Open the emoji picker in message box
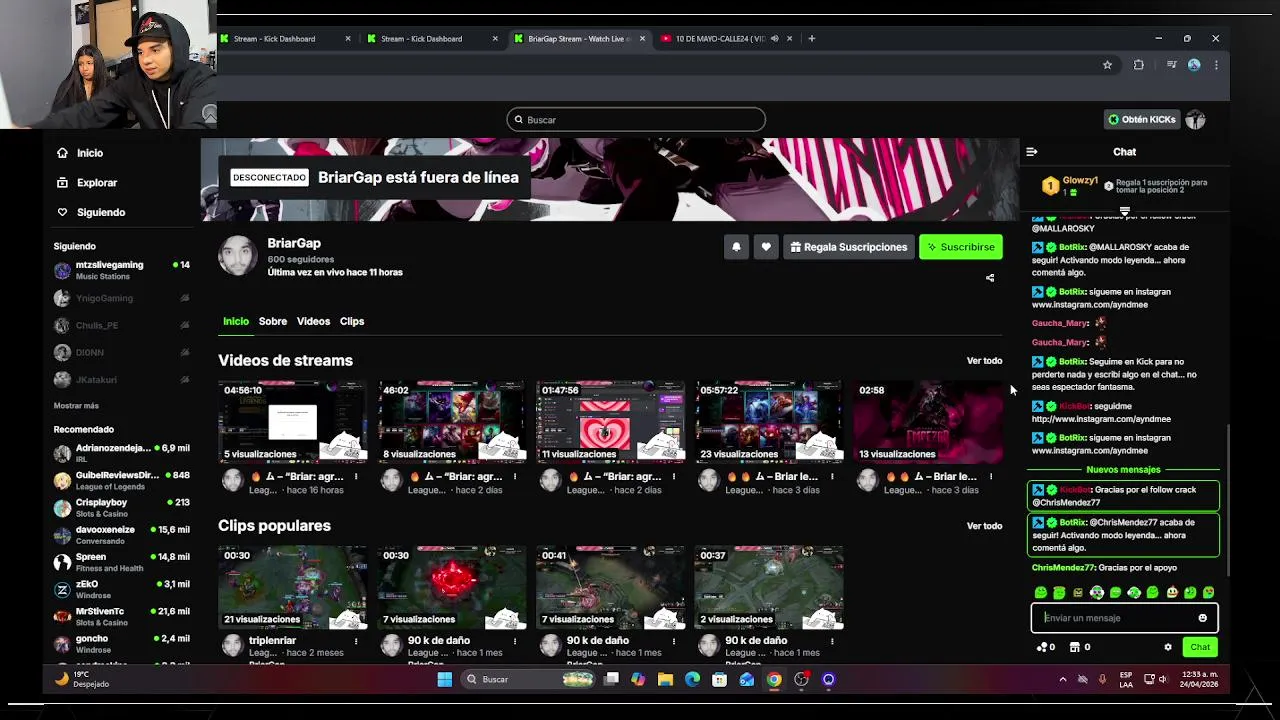The width and height of the screenshot is (1280, 720). [1203, 618]
